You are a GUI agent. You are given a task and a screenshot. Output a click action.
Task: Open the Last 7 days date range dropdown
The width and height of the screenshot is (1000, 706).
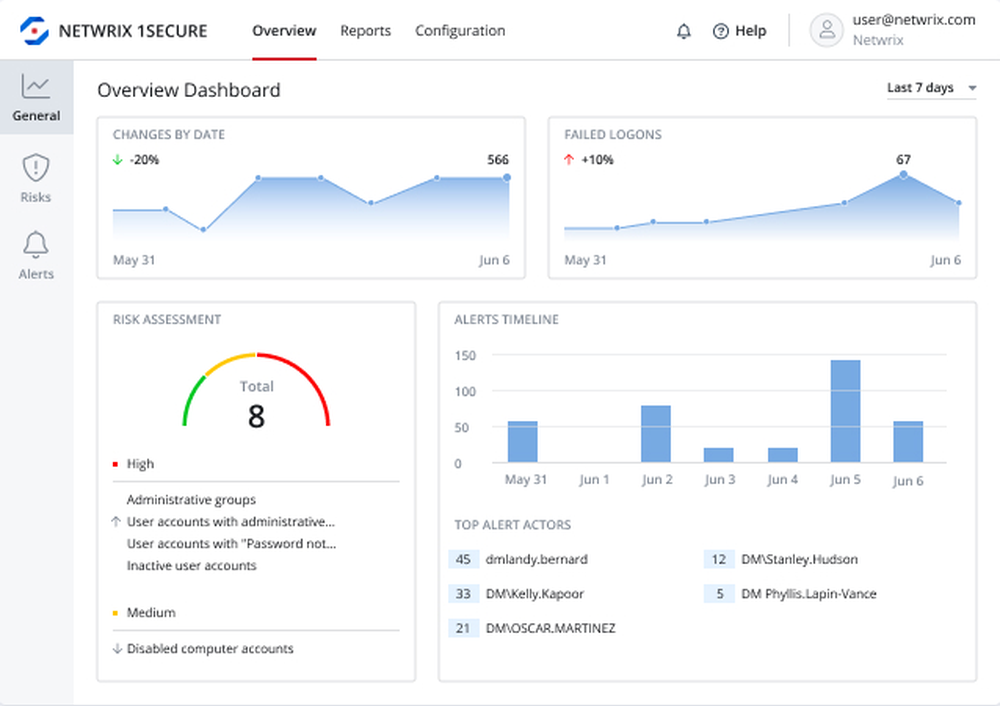(931, 88)
